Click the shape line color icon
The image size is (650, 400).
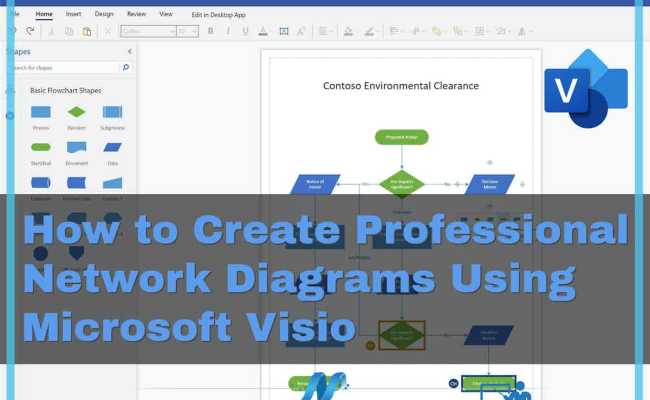point(369,32)
